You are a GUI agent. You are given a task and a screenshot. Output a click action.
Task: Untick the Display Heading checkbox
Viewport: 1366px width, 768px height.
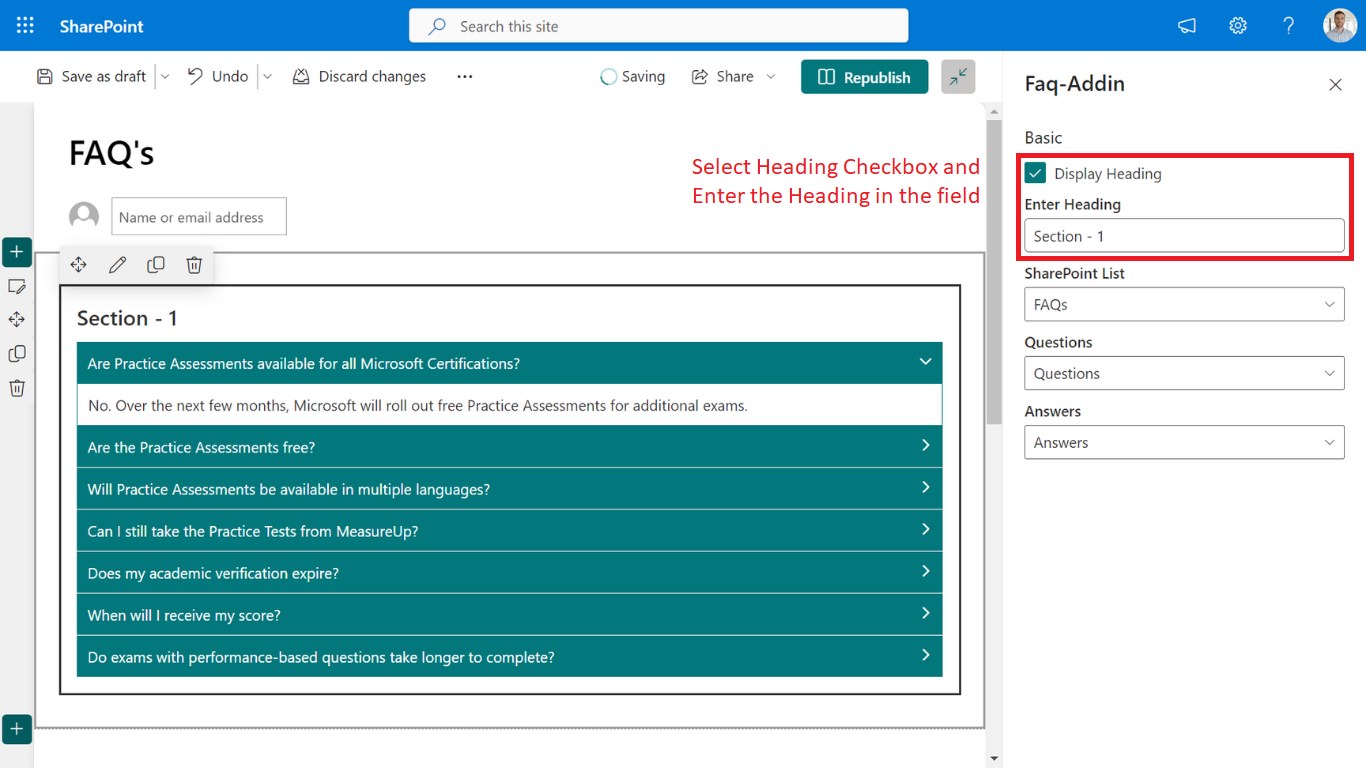tap(1035, 173)
